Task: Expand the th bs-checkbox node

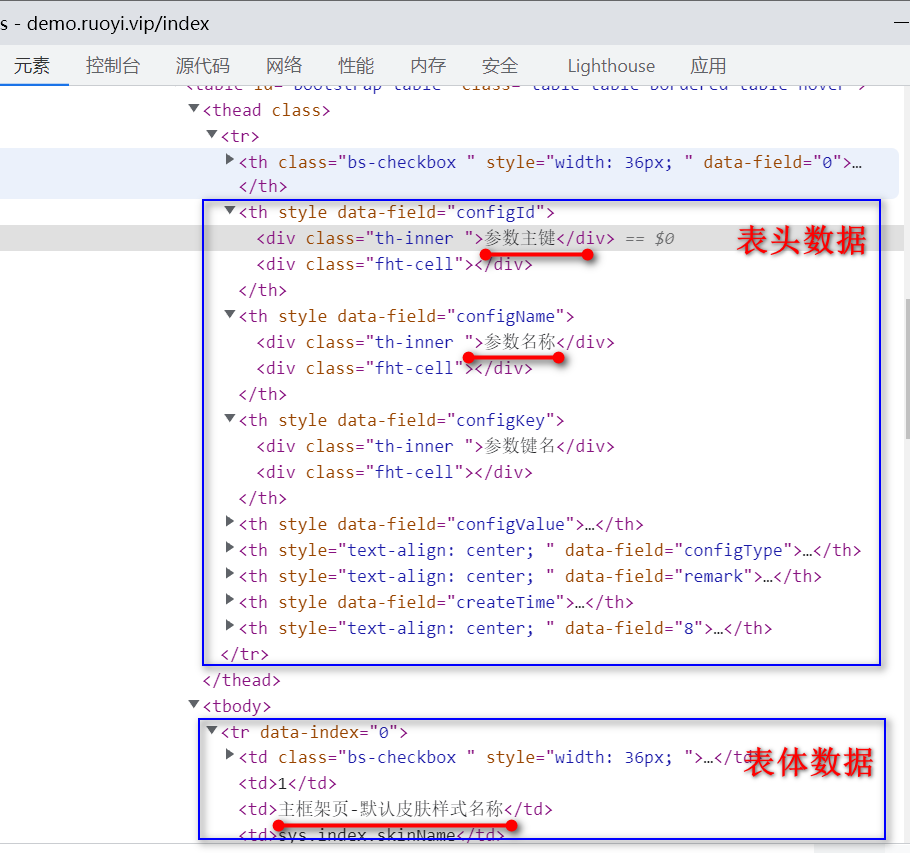Action: pyautogui.click(x=230, y=160)
